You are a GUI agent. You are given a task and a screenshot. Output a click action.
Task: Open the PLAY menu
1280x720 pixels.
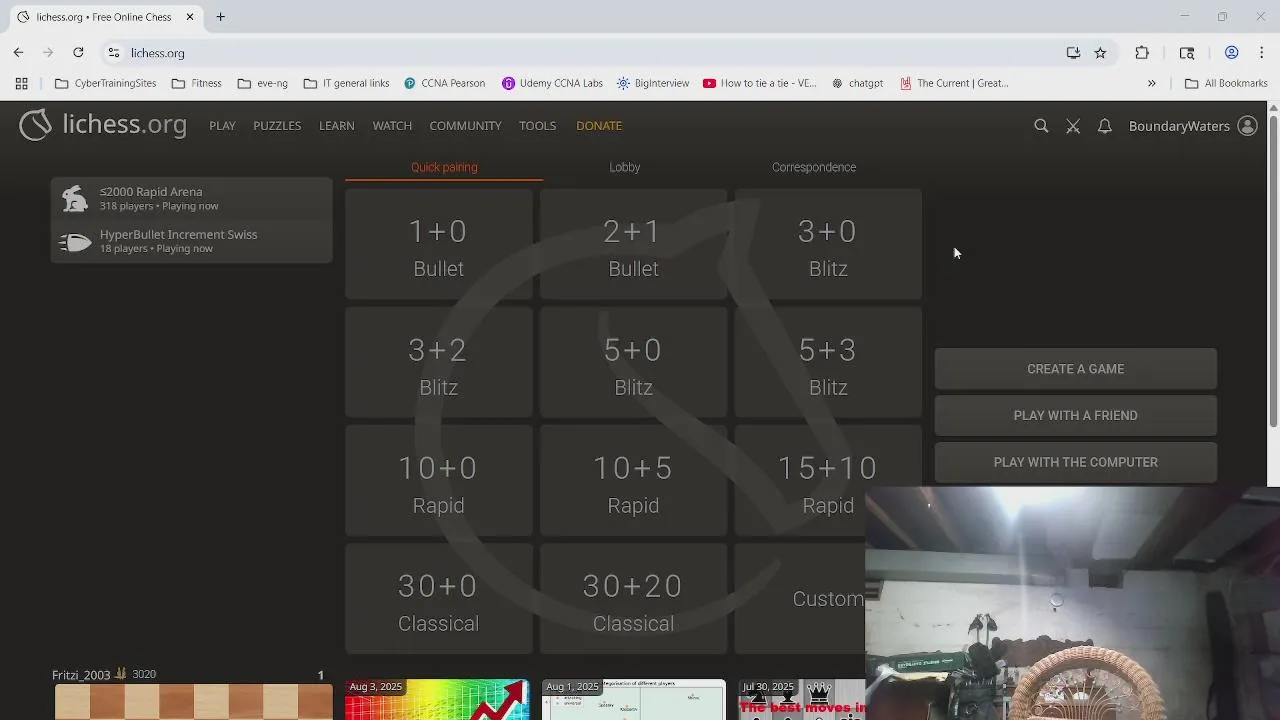pyautogui.click(x=222, y=126)
